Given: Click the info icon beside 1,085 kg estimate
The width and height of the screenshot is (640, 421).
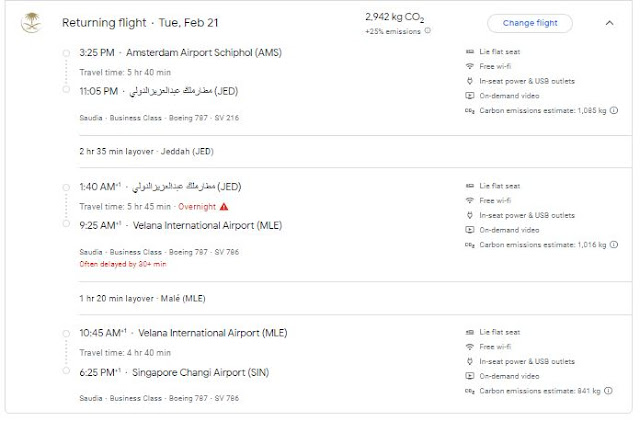Looking at the screenshot, I should click(612, 111).
